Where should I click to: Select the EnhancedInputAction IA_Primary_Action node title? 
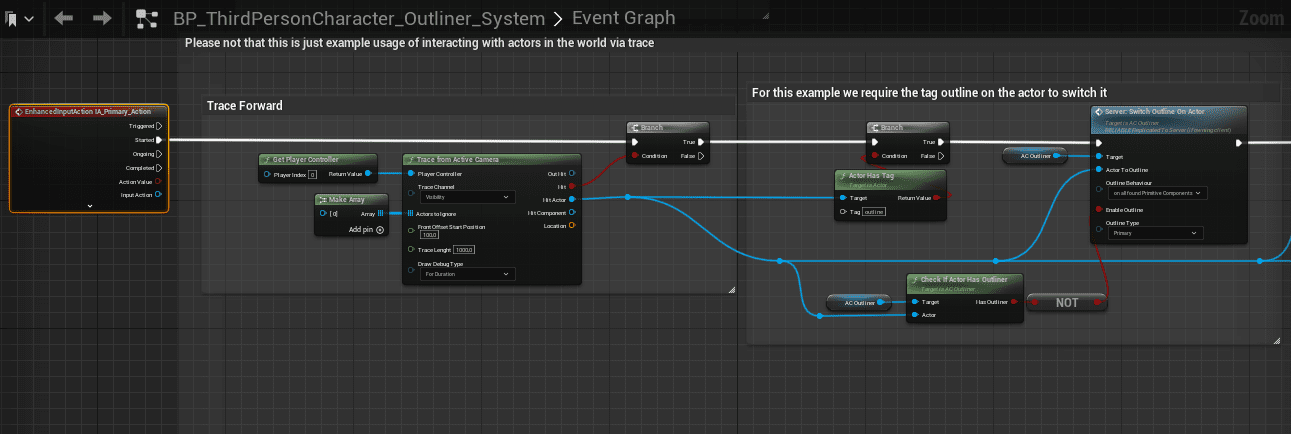pyautogui.click(x=89, y=111)
